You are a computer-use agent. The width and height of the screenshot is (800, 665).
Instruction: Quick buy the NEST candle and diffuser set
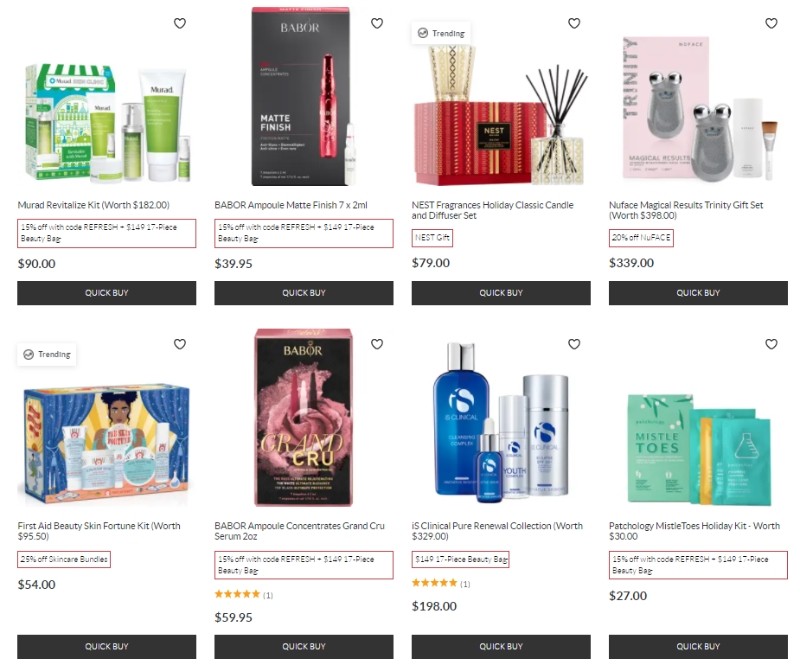coord(501,293)
